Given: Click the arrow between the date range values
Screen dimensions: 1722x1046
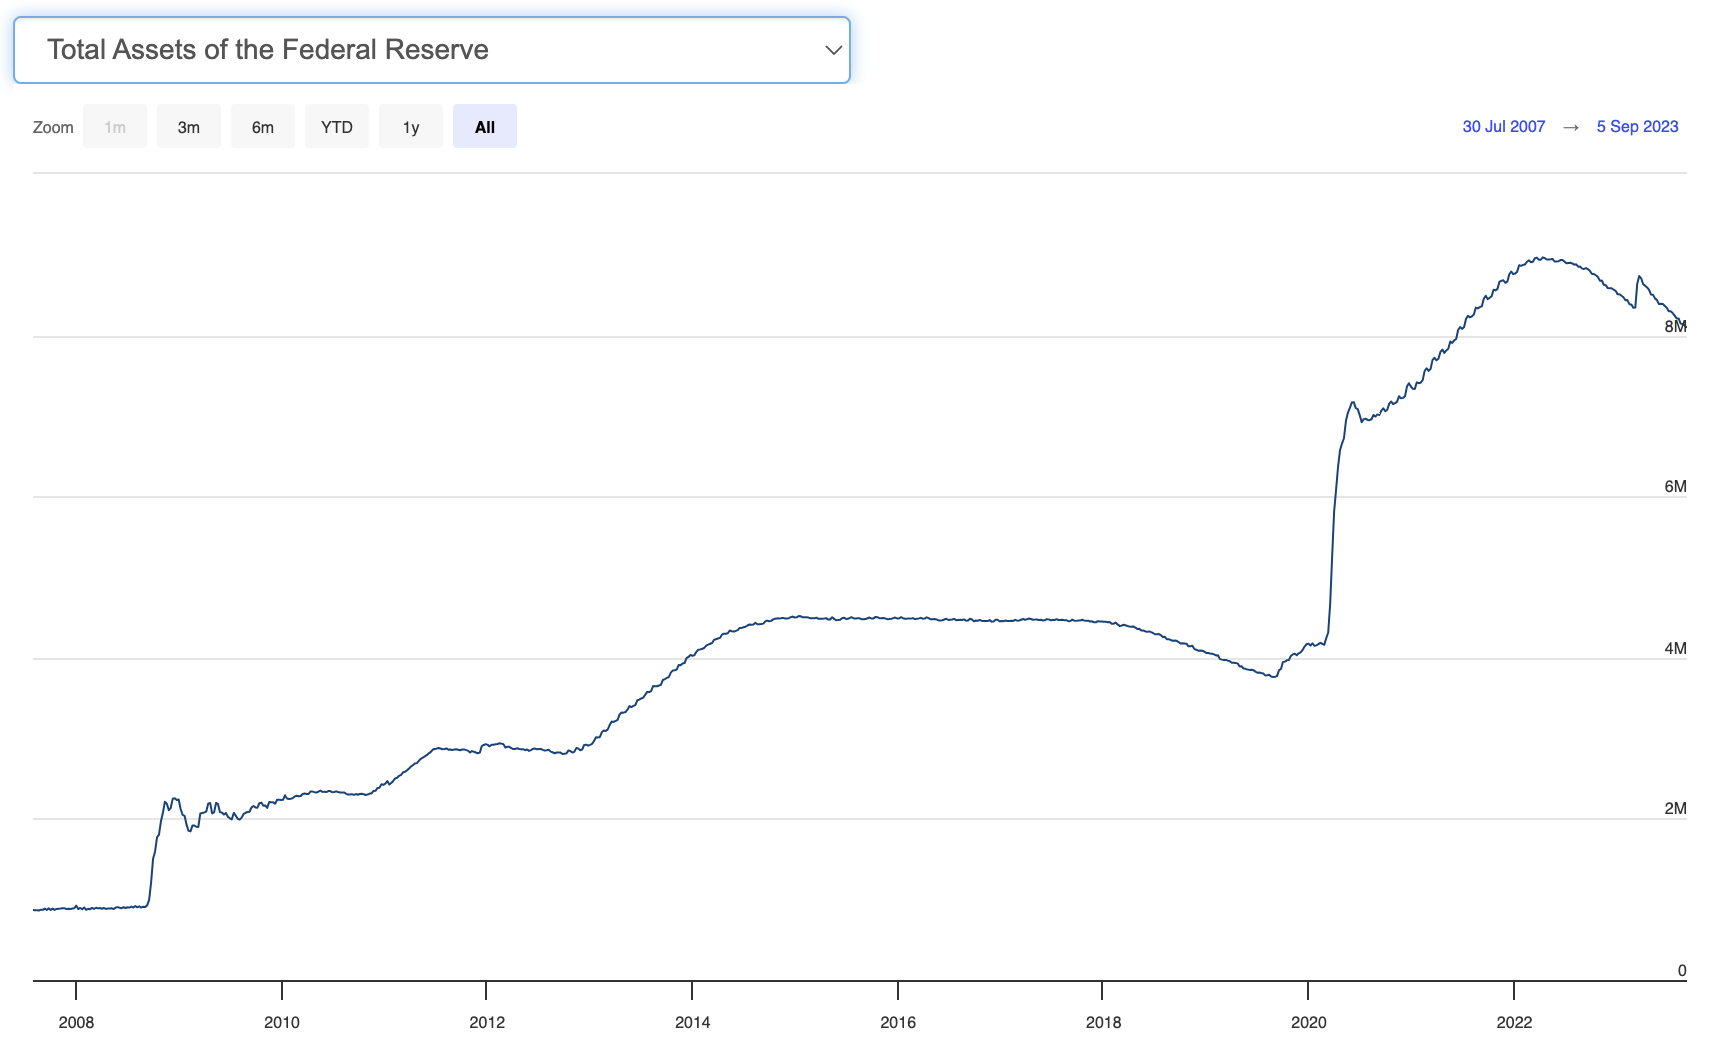Looking at the screenshot, I should (x=1570, y=128).
